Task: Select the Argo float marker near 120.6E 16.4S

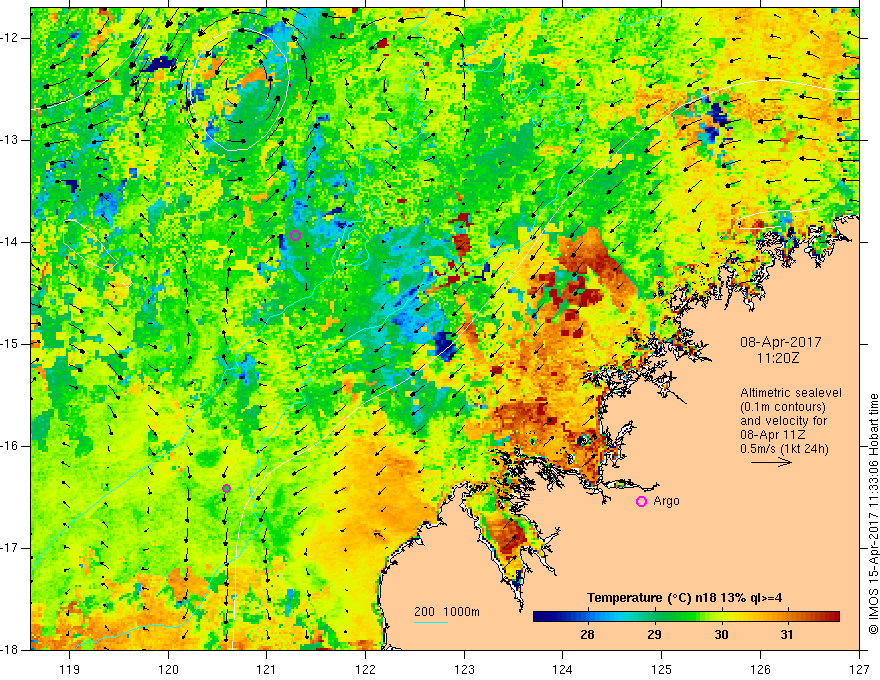Action: click(226, 489)
